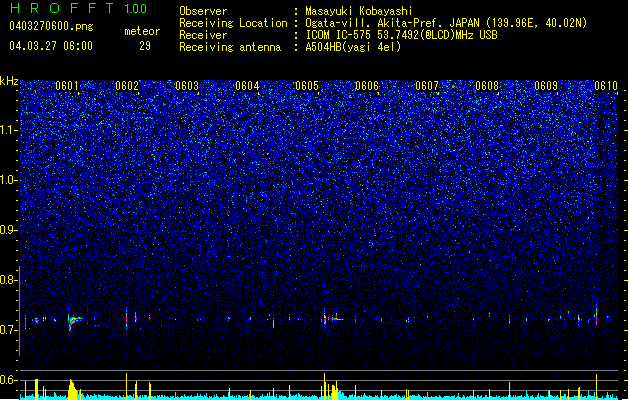Click the A504HB(yagi 4el) antenna text

tap(353, 47)
